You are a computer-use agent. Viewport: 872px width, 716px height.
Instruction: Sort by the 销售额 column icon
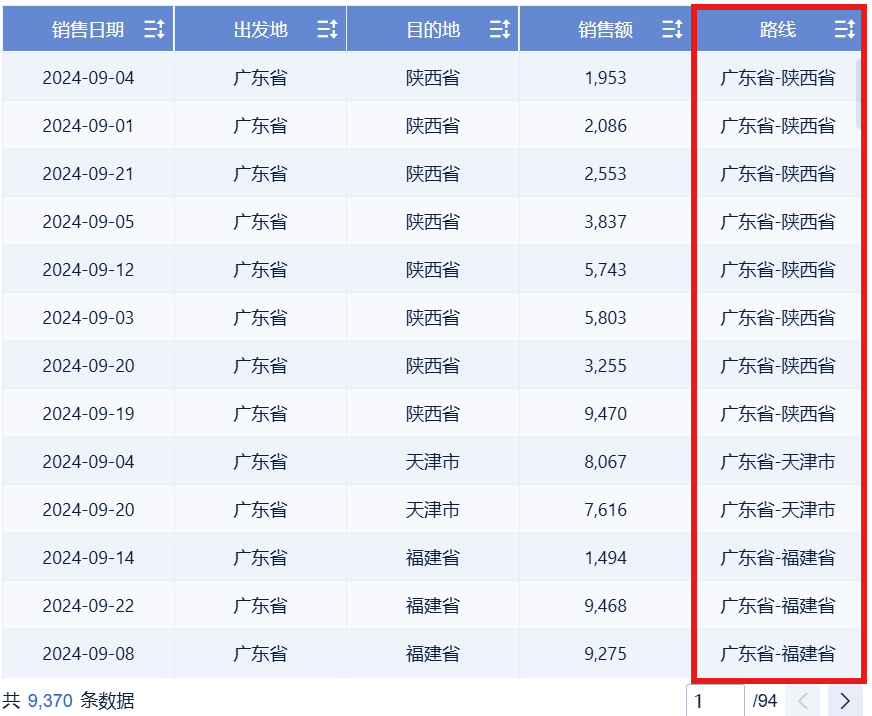pos(672,29)
